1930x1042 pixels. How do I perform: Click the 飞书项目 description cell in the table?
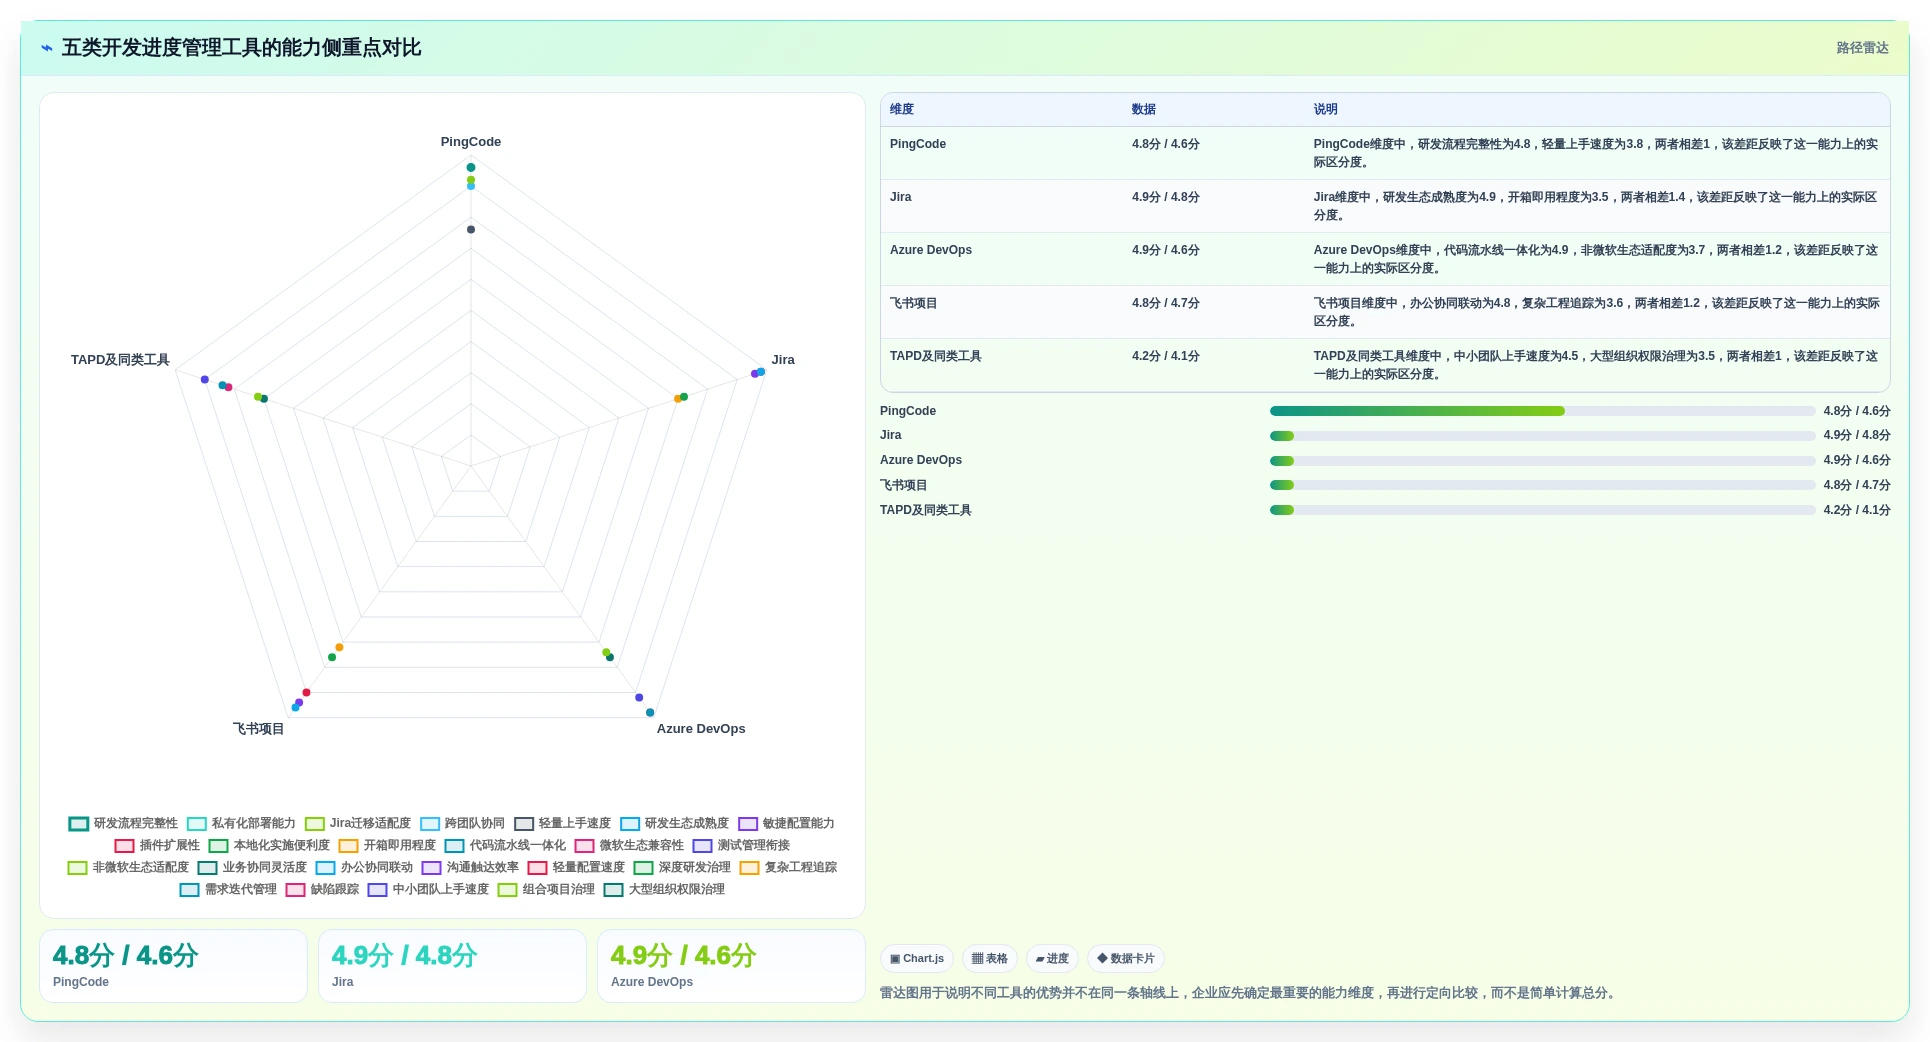pyautogui.click(x=1596, y=312)
